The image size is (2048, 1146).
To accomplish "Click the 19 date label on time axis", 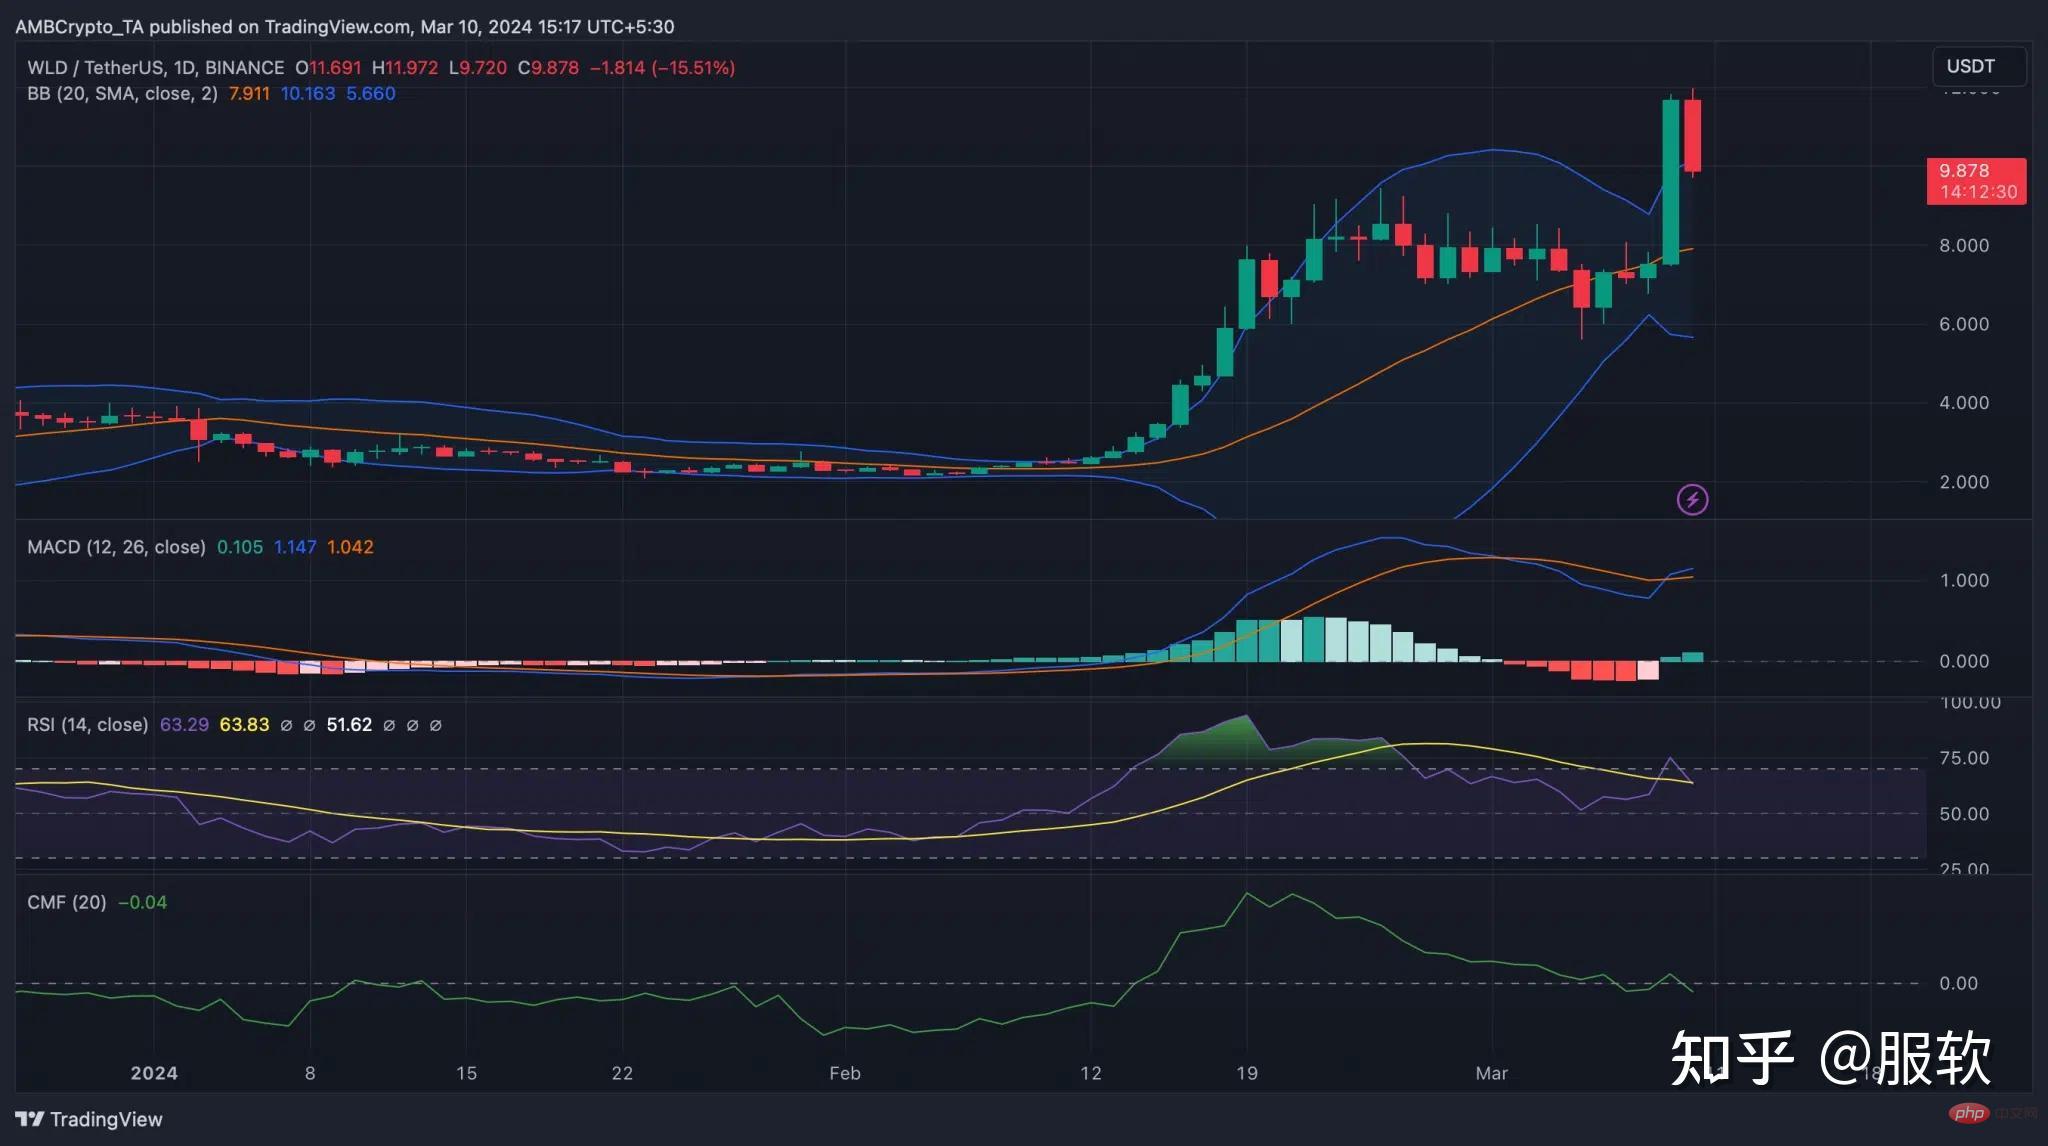I will click(x=1247, y=1073).
